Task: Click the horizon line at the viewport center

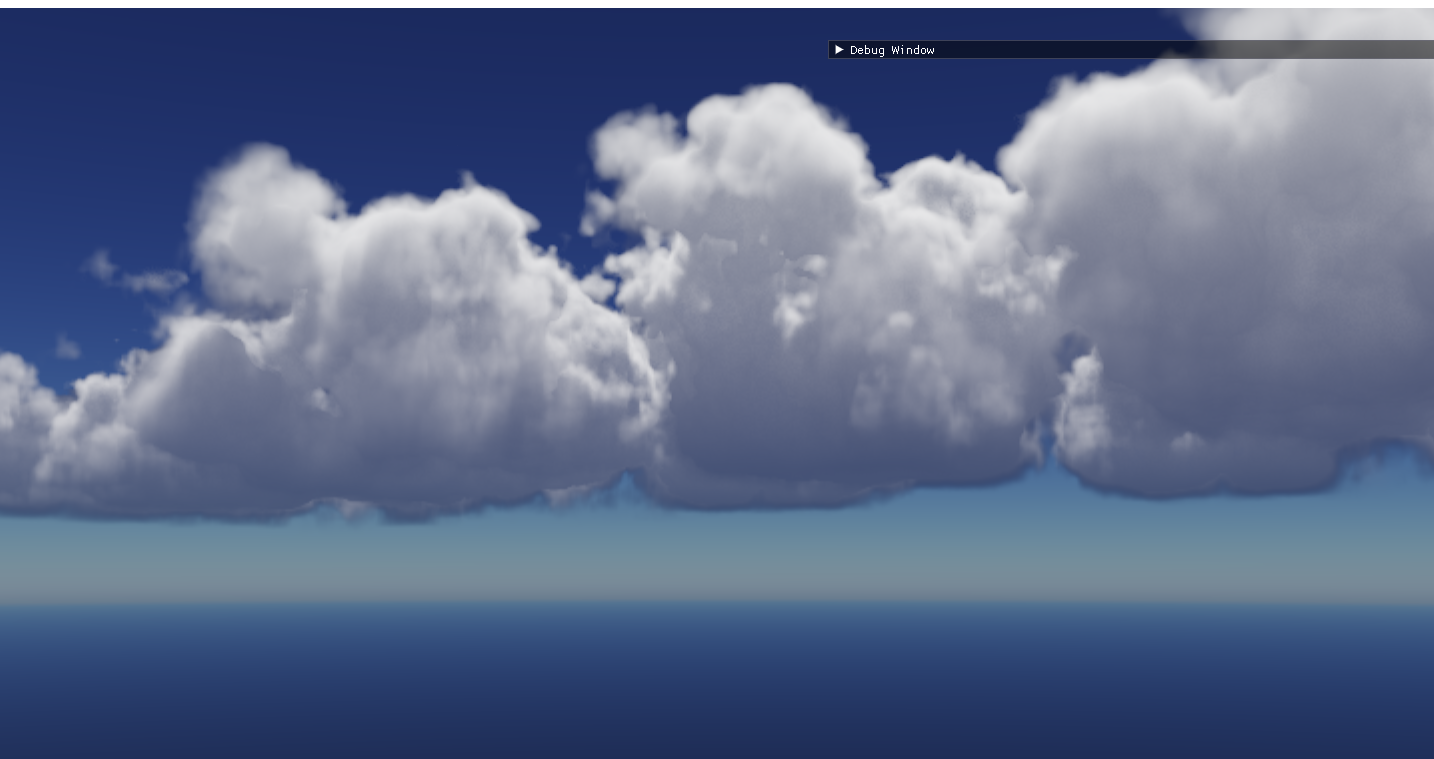Action: [x=717, y=601]
